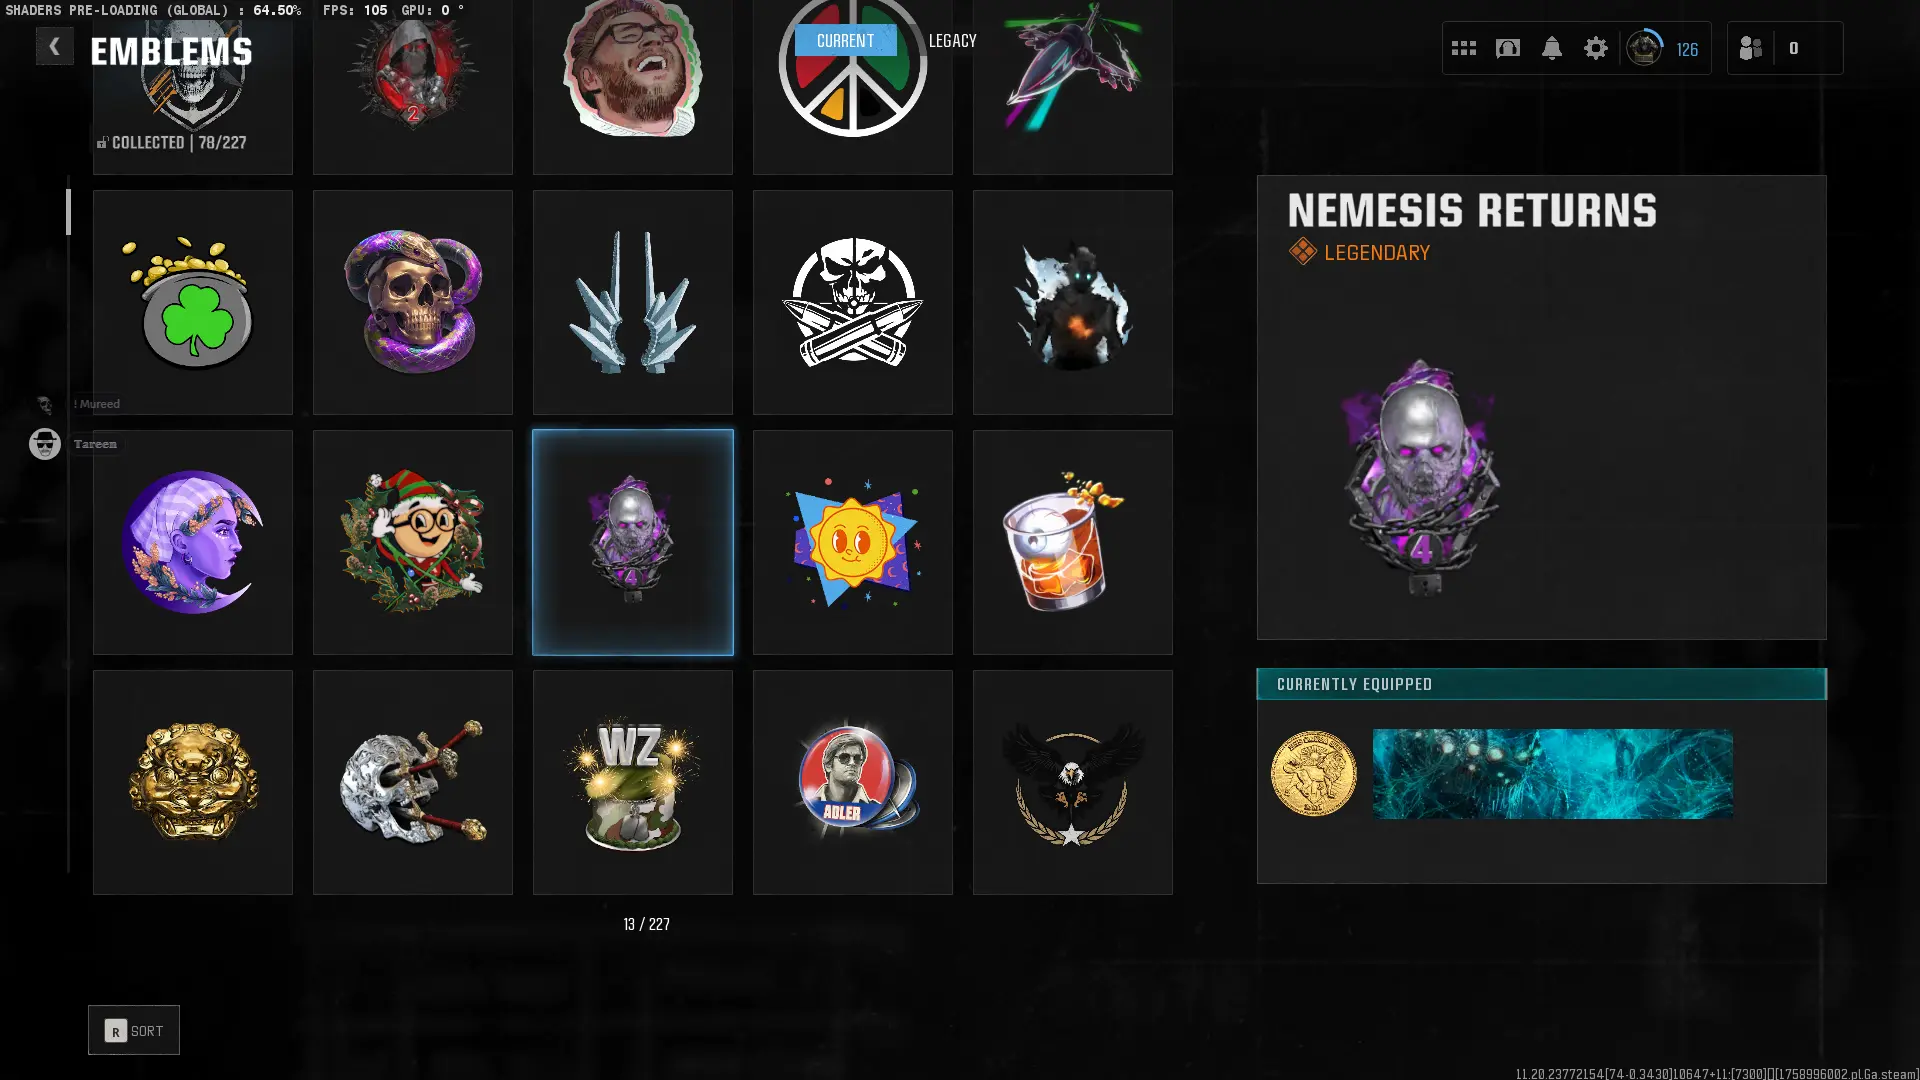Select the shamrock pot of gold emblem

[x=193, y=303]
